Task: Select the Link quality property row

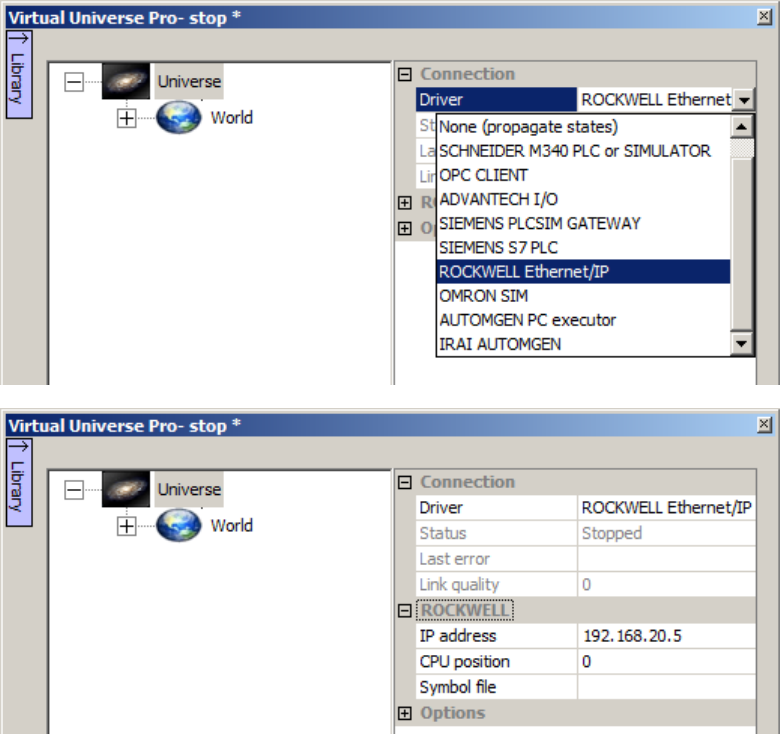Action: [x=585, y=585]
